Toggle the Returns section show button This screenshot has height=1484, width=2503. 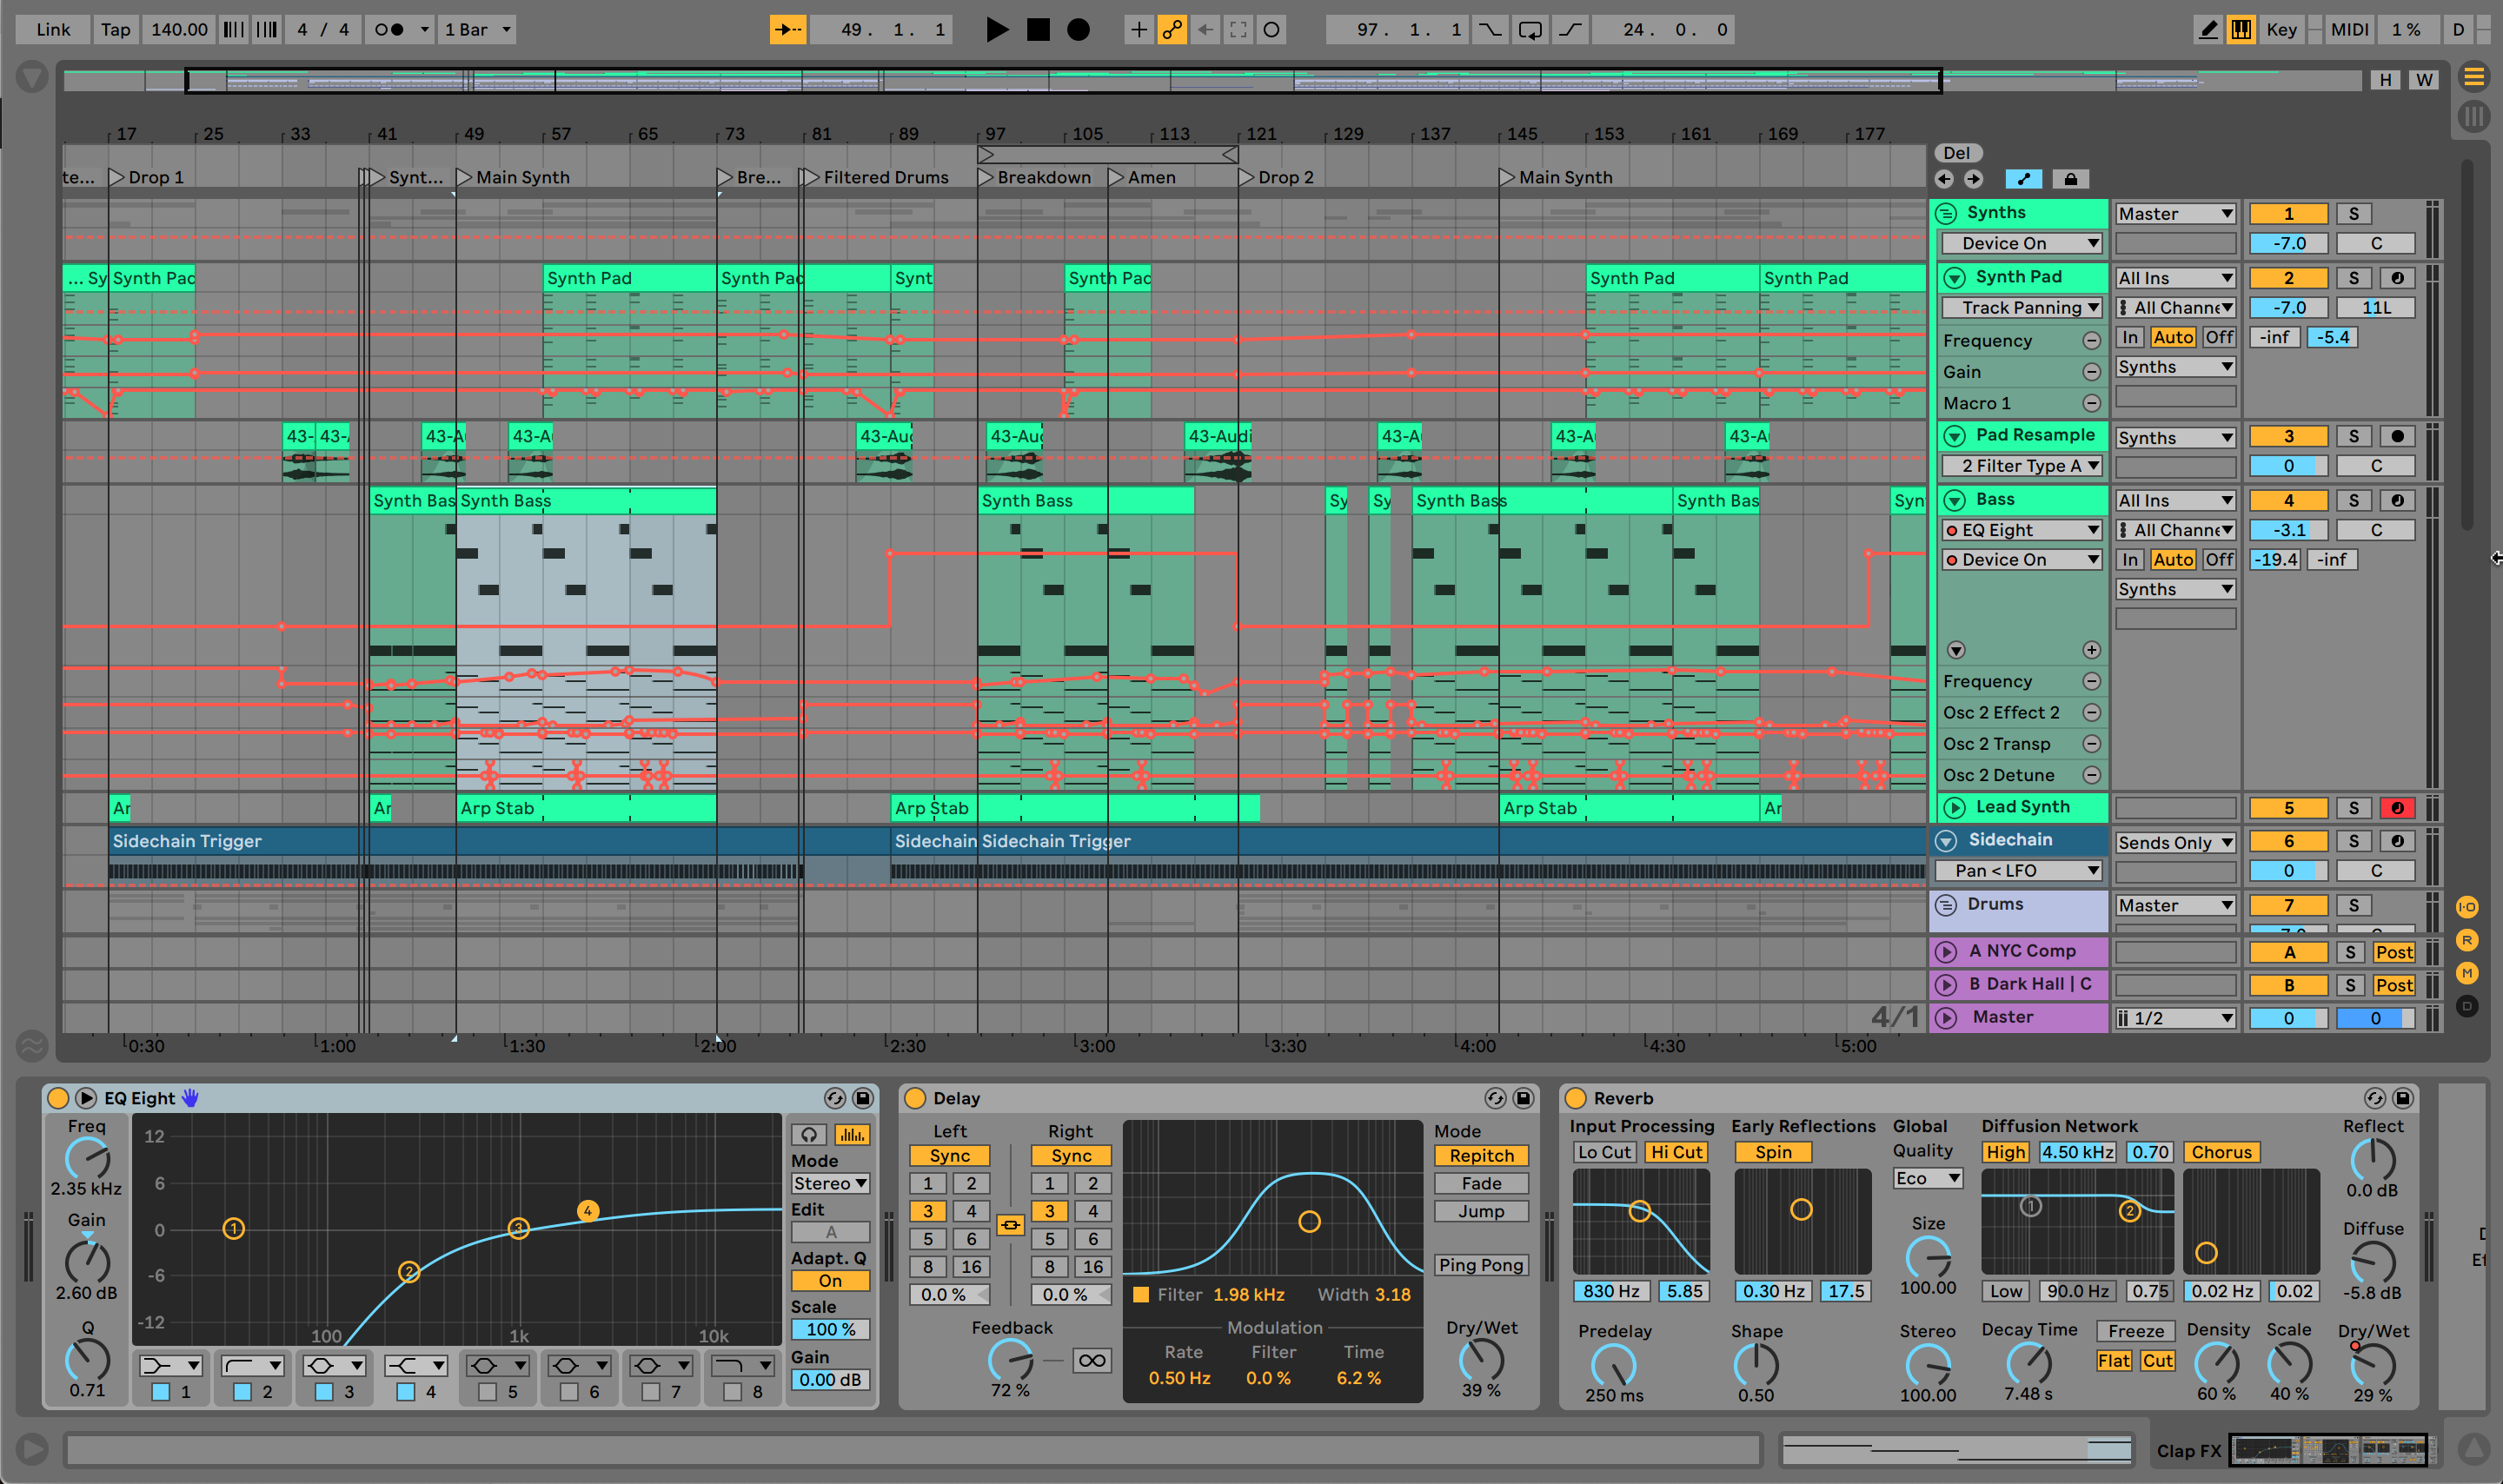point(2467,940)
